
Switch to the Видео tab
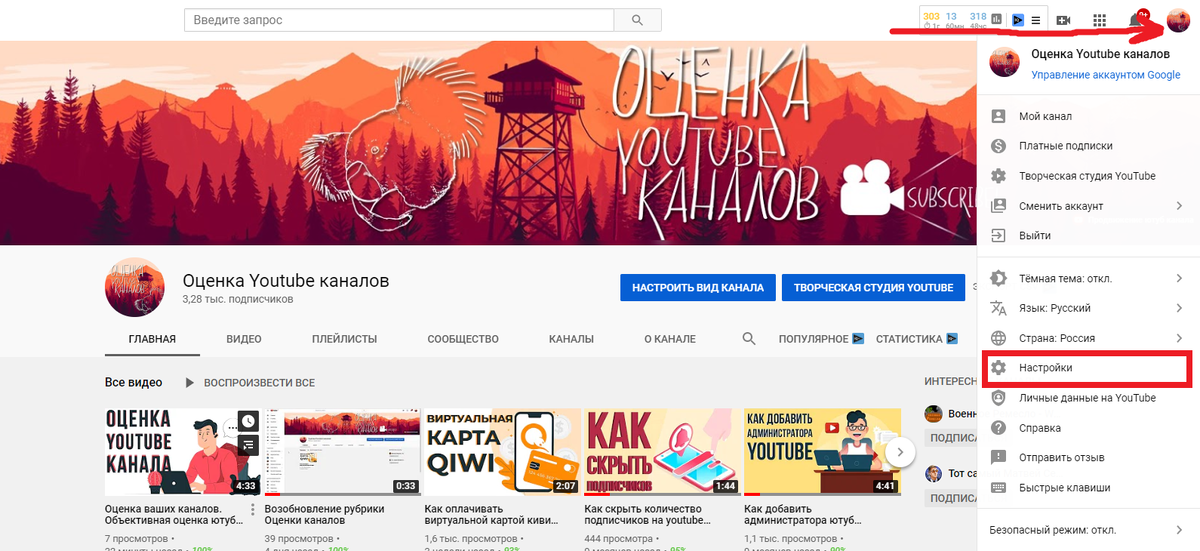244,339
